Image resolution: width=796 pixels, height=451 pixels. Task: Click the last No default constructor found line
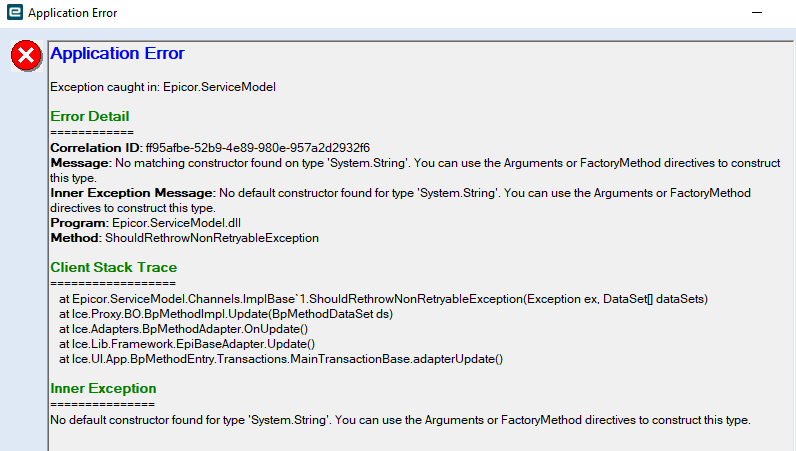pos(400,420)
